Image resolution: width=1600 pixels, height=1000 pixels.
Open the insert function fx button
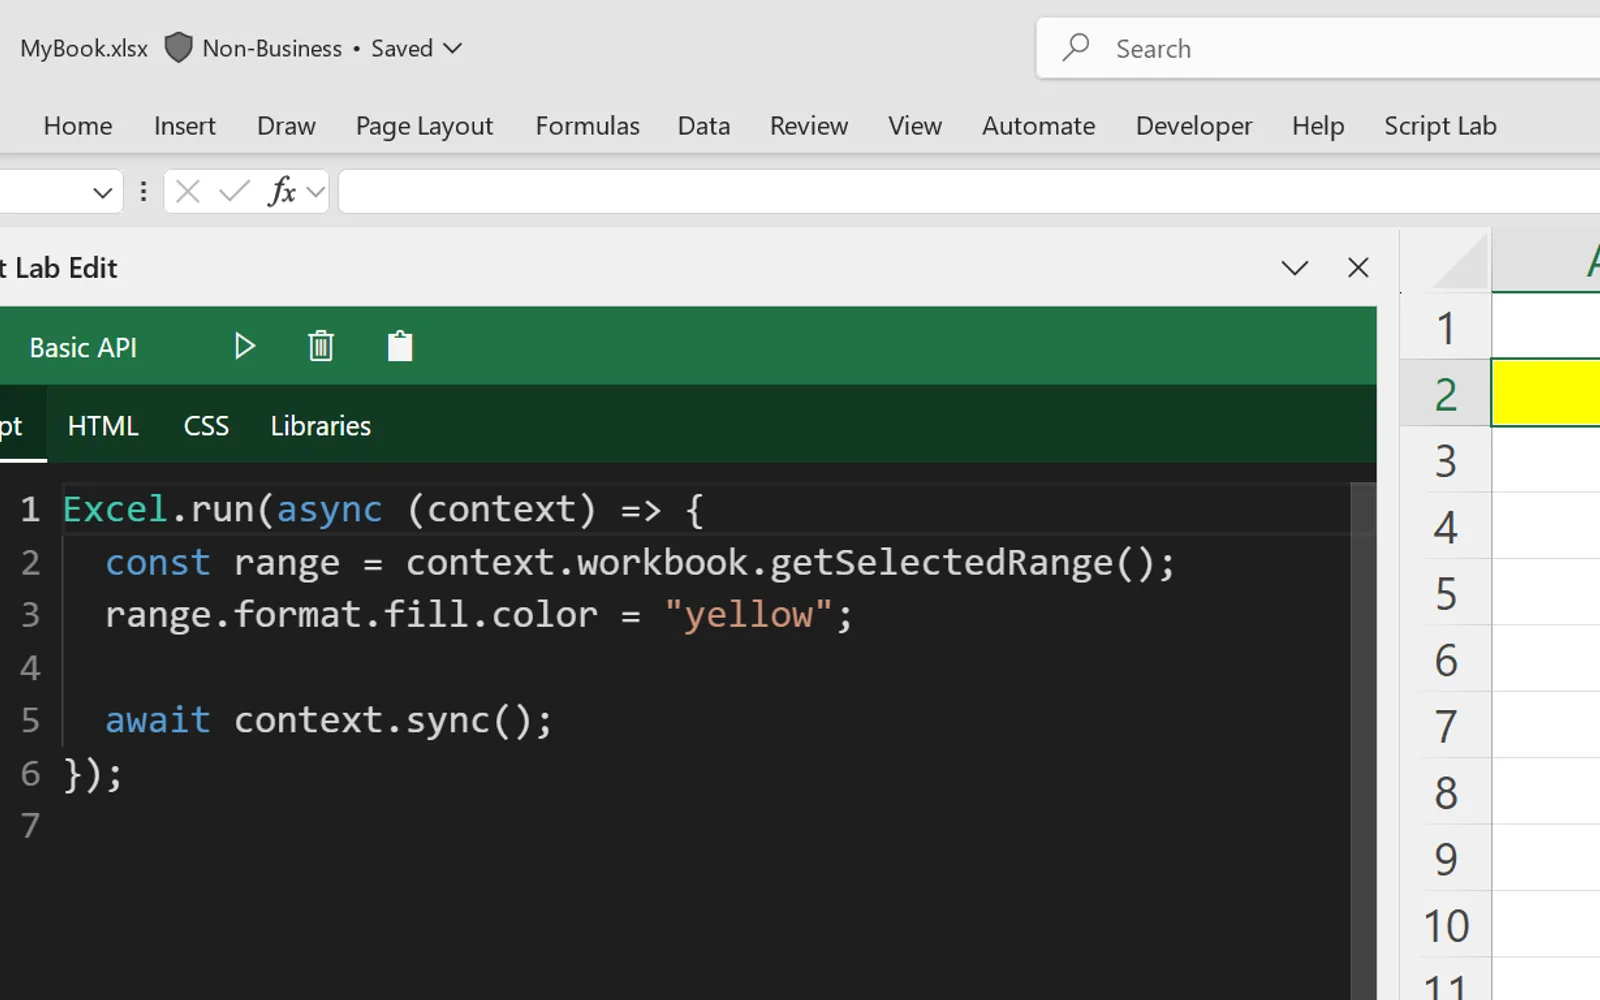[282, 191]
